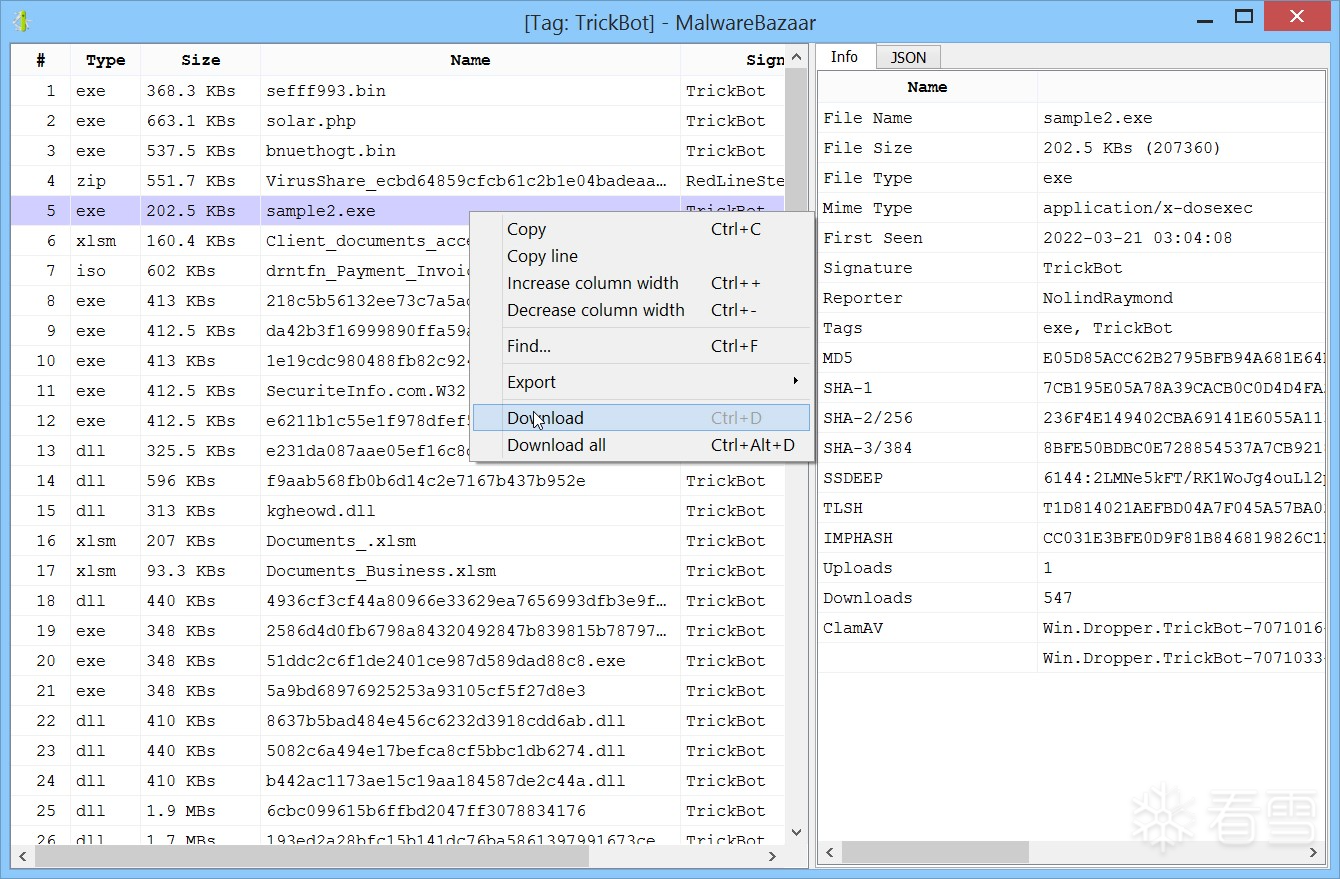This screenshot has height=879, width=1340.
Task: Click sample2.exe in the sample table
Action: [x=321, y=211]
